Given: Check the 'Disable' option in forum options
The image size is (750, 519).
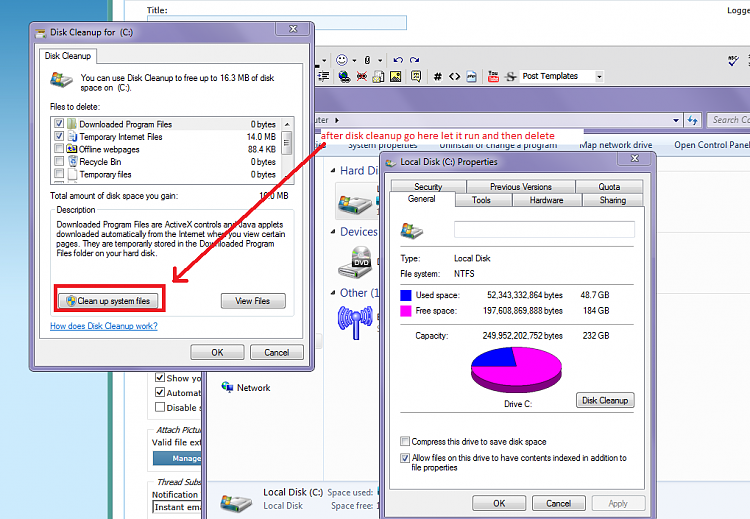Looking at the screenshot, I should [x=160, y=407].
